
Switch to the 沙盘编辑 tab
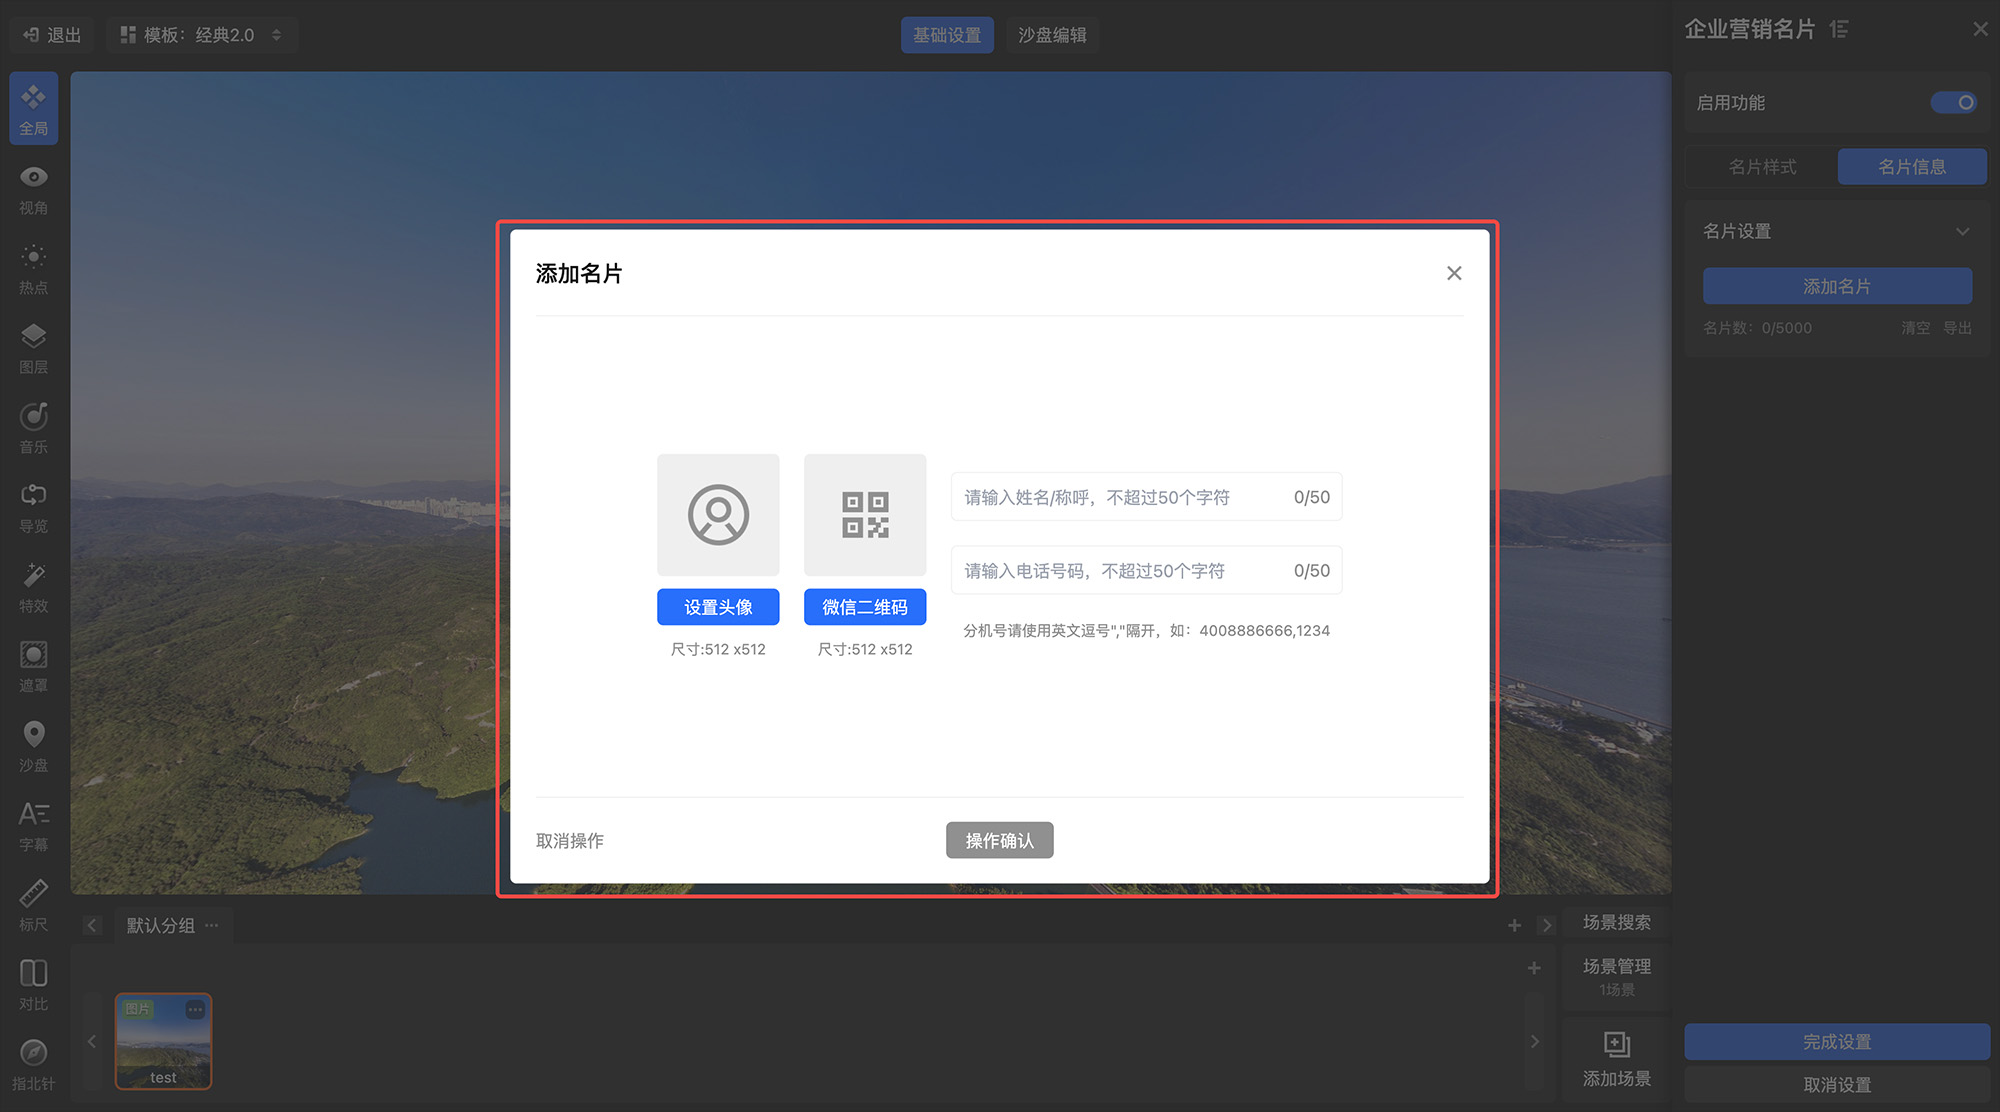click(1052, 35)
